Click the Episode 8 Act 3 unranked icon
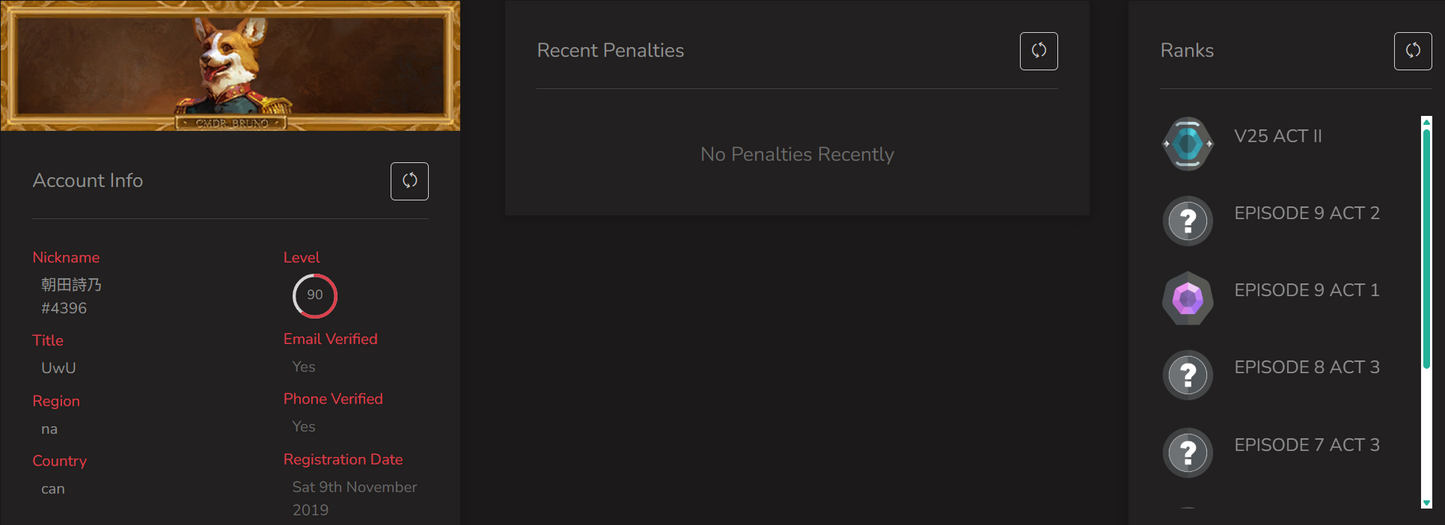Viewport: 1445px width, 525px height. pos(1188,375)
